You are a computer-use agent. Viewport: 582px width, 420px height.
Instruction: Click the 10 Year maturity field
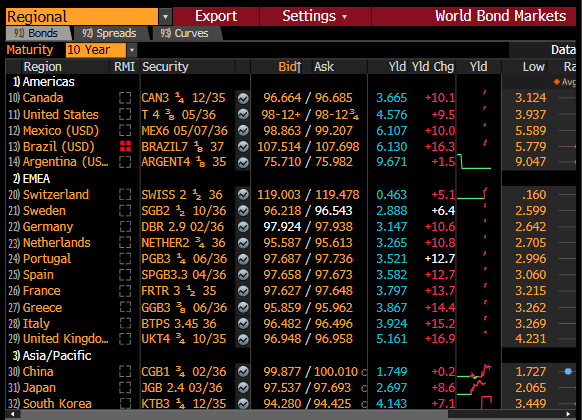click(96, 50)
